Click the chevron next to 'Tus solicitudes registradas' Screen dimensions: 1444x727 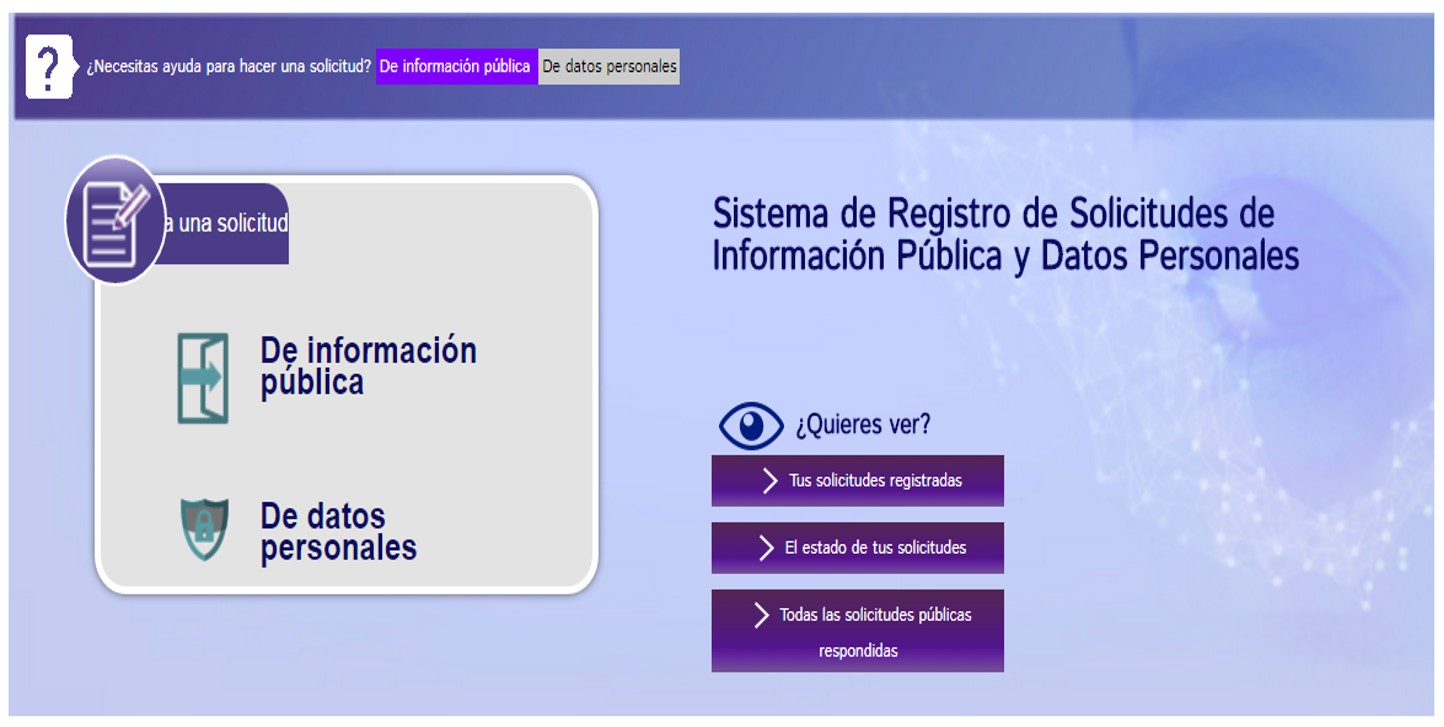click(769, 481)
